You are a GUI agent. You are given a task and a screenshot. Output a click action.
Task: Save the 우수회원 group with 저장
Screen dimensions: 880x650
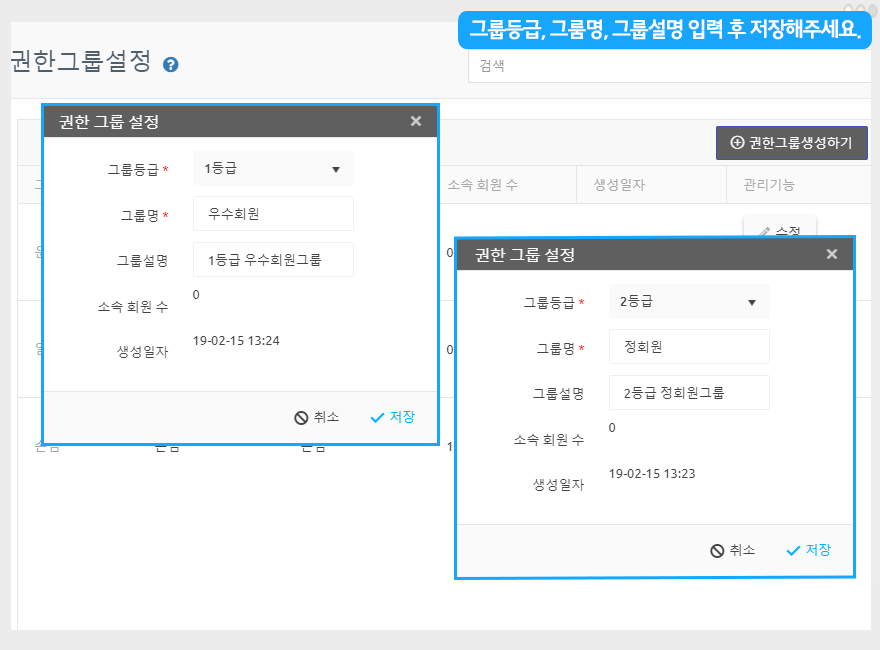coord(392,417)
